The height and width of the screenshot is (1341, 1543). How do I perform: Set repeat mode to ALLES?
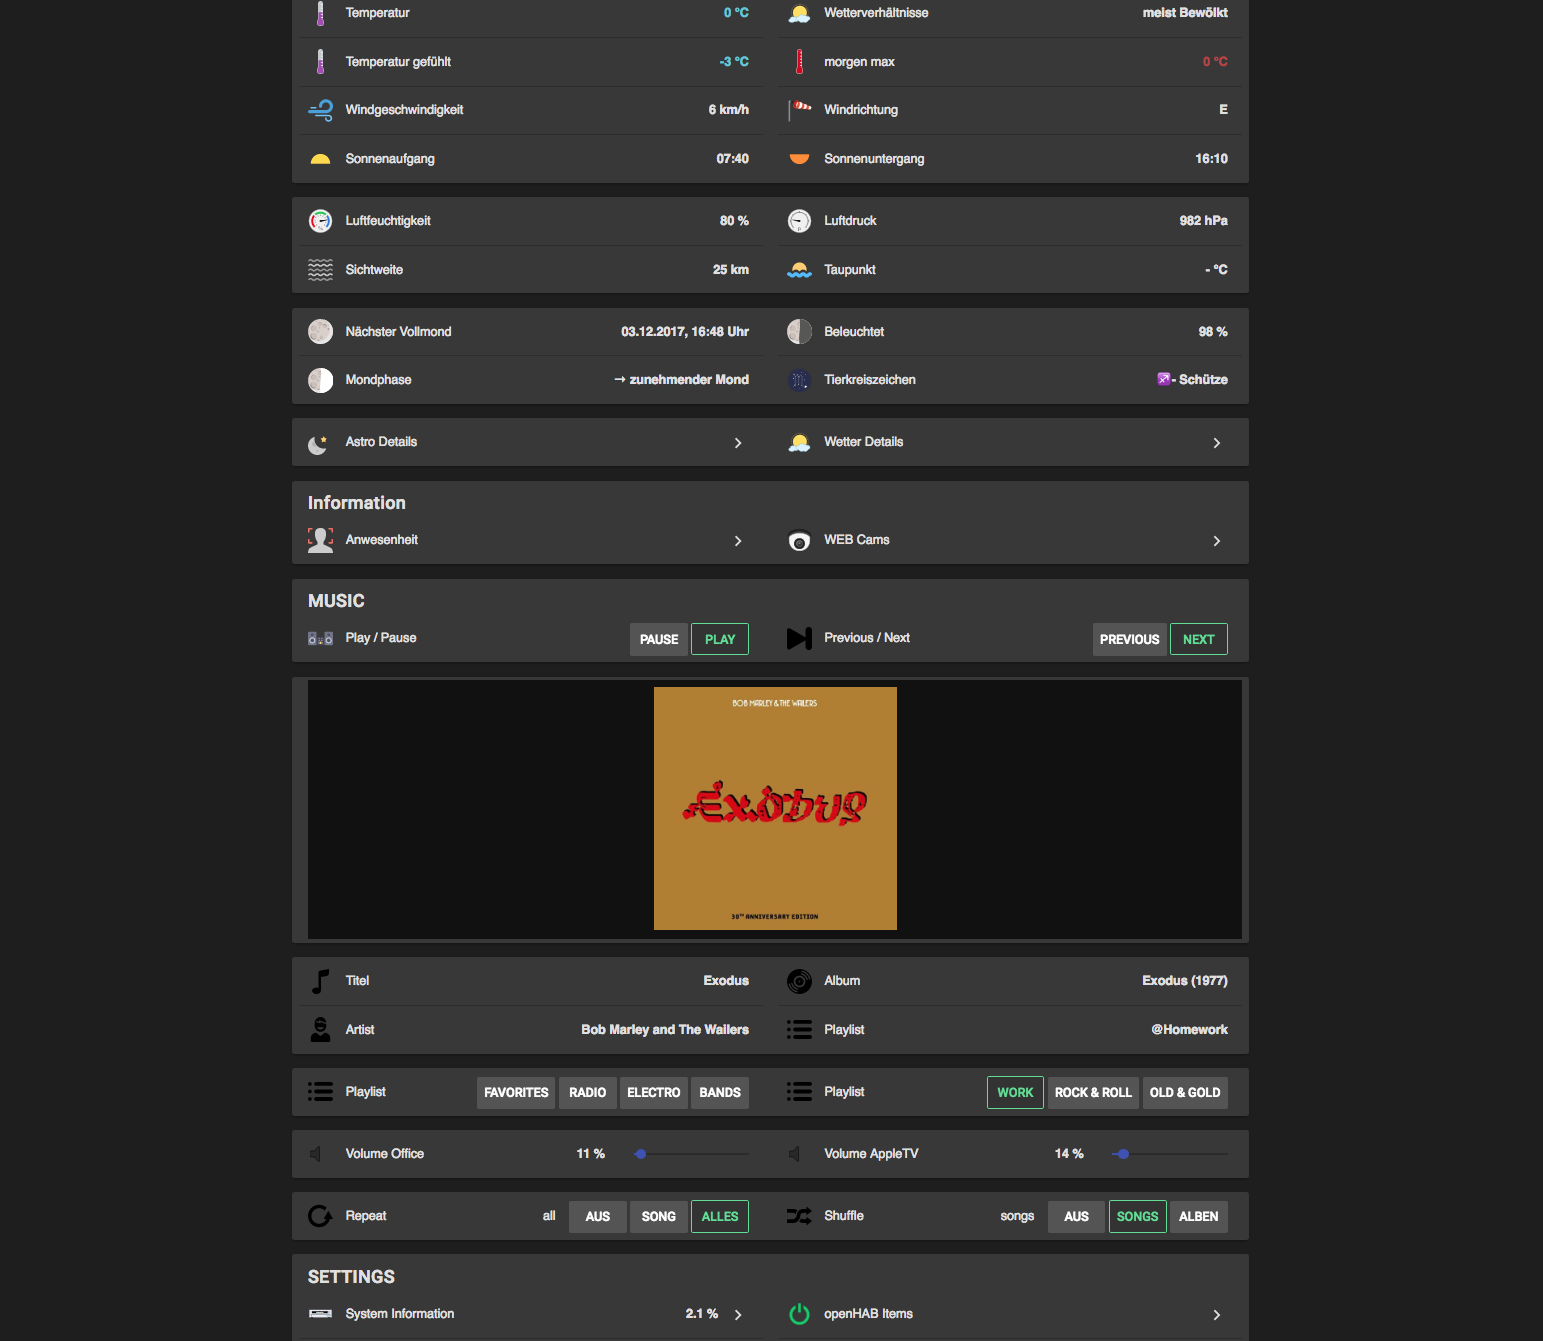[720, 1217]
